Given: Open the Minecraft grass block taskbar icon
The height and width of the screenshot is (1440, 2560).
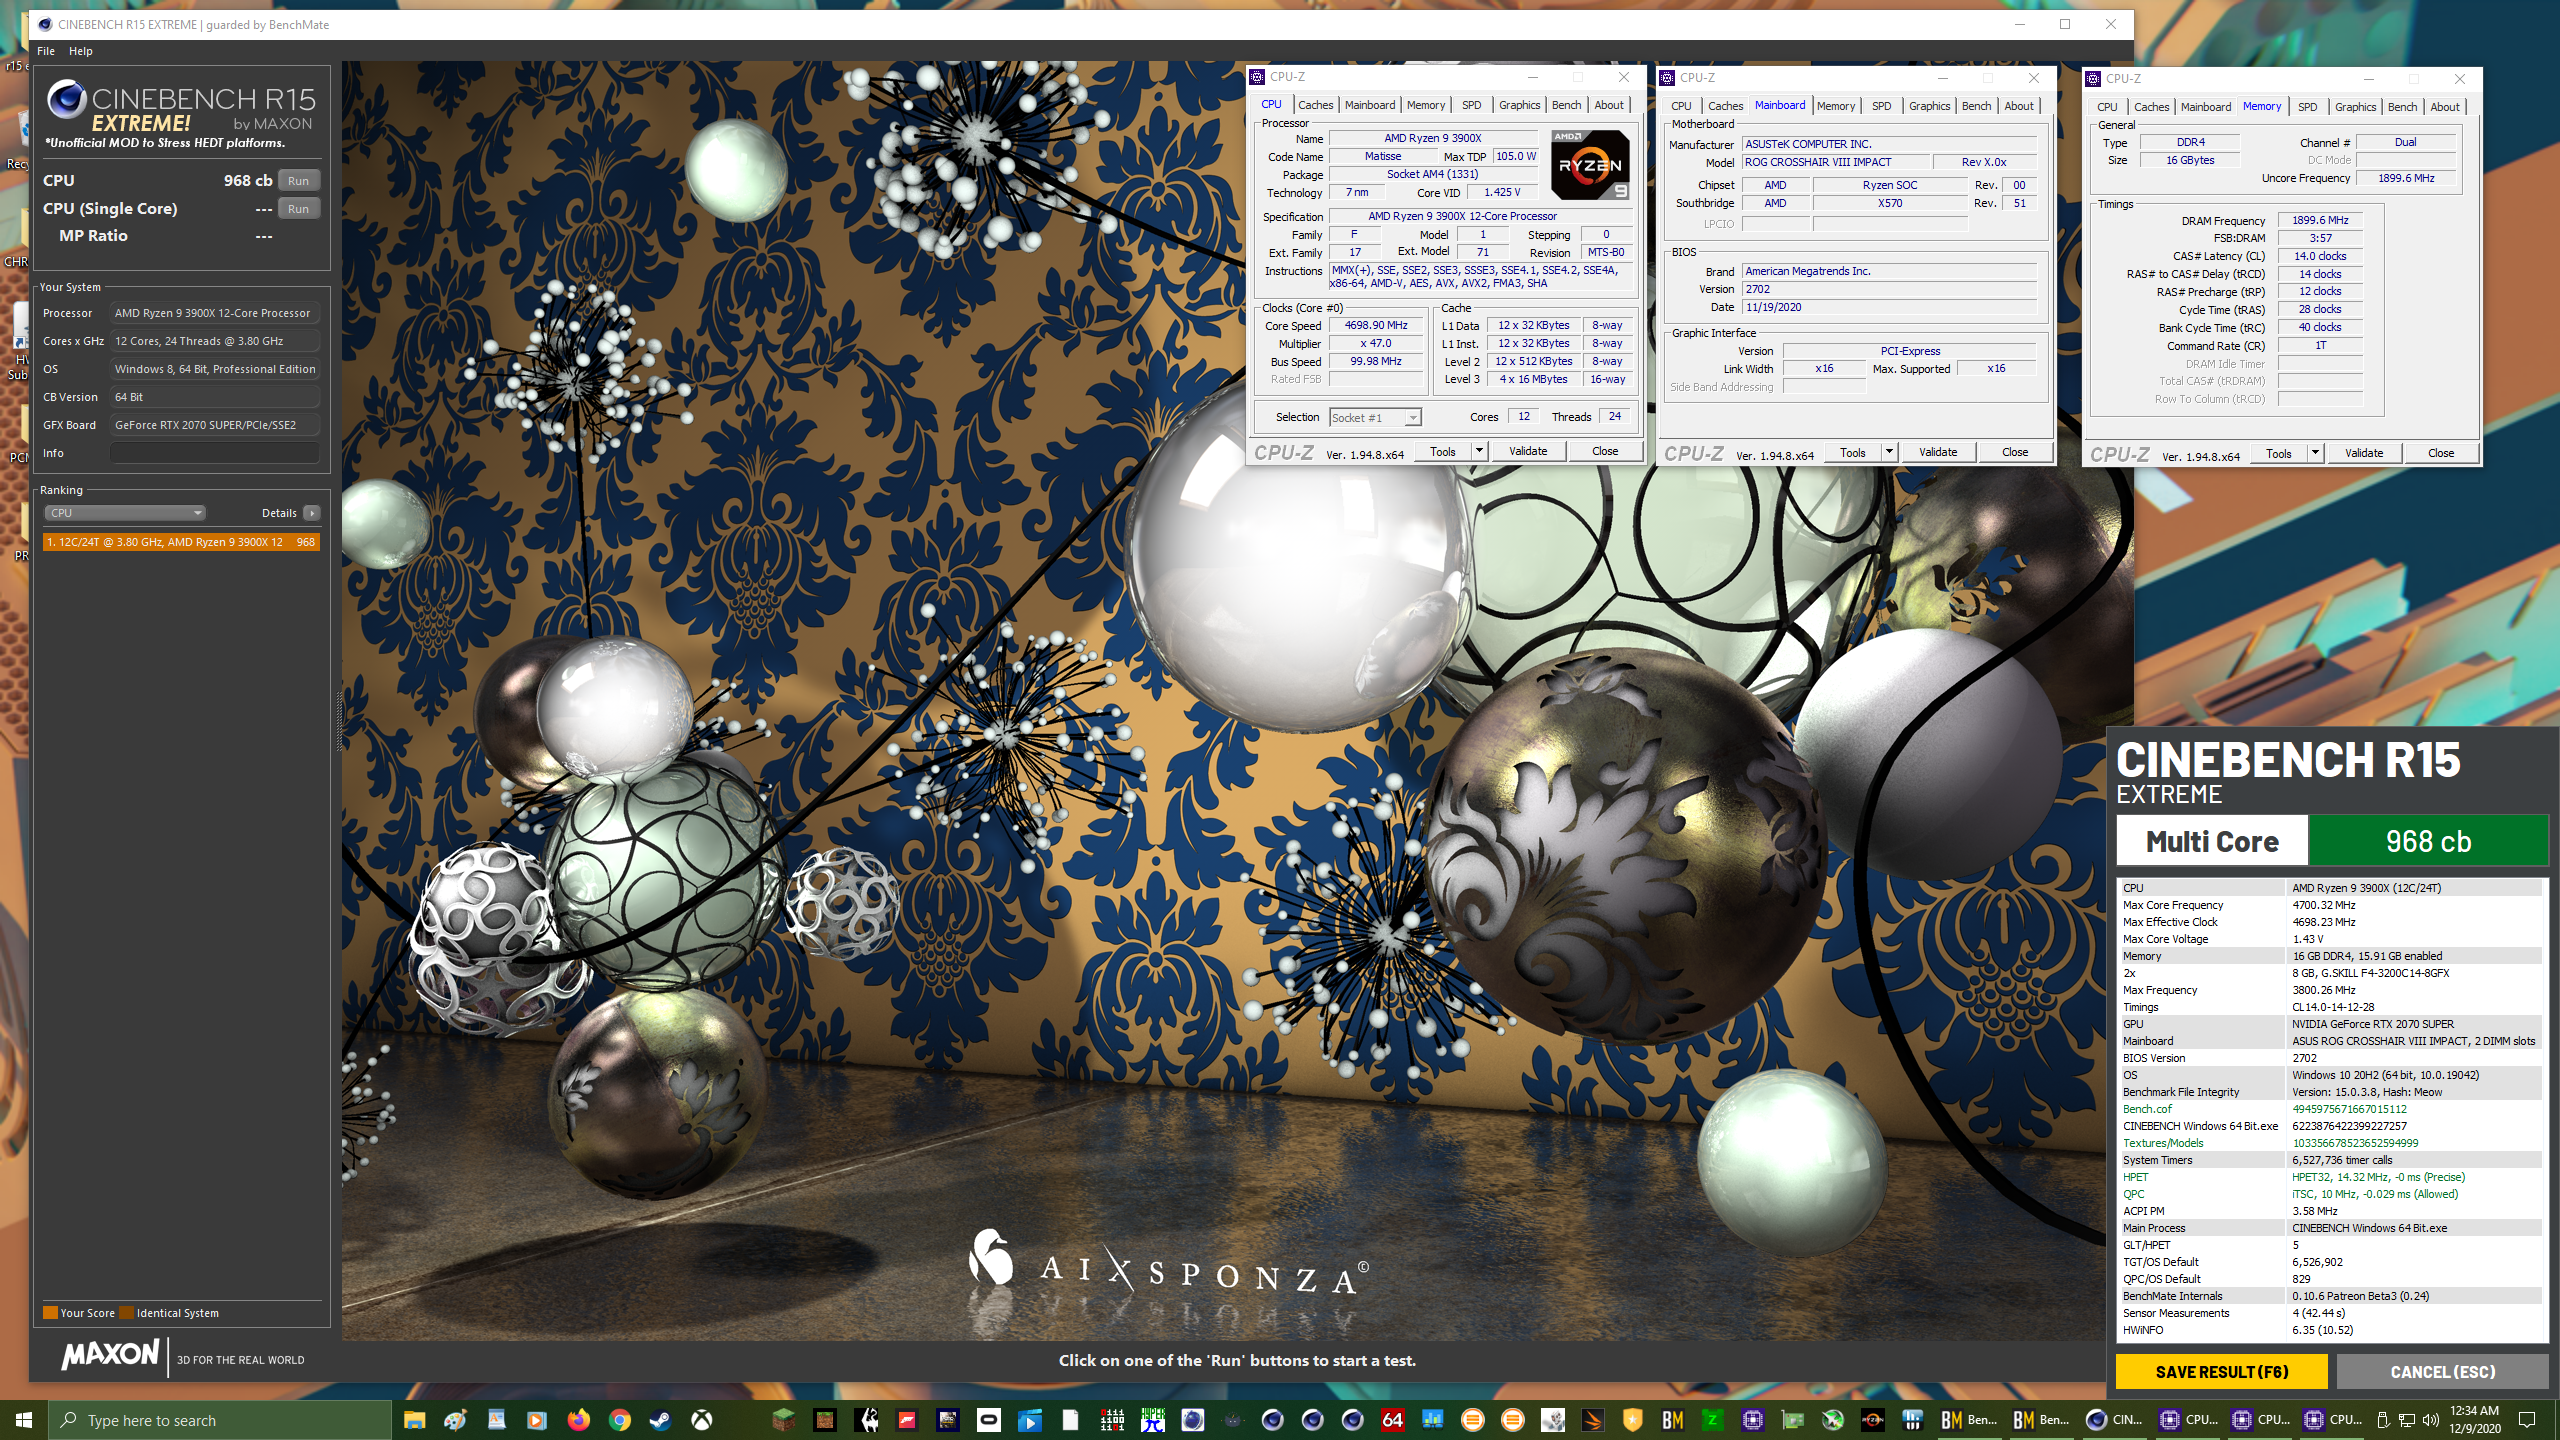Looking at the screenshot, I should pyautogui.click(x=783, y=1420).
